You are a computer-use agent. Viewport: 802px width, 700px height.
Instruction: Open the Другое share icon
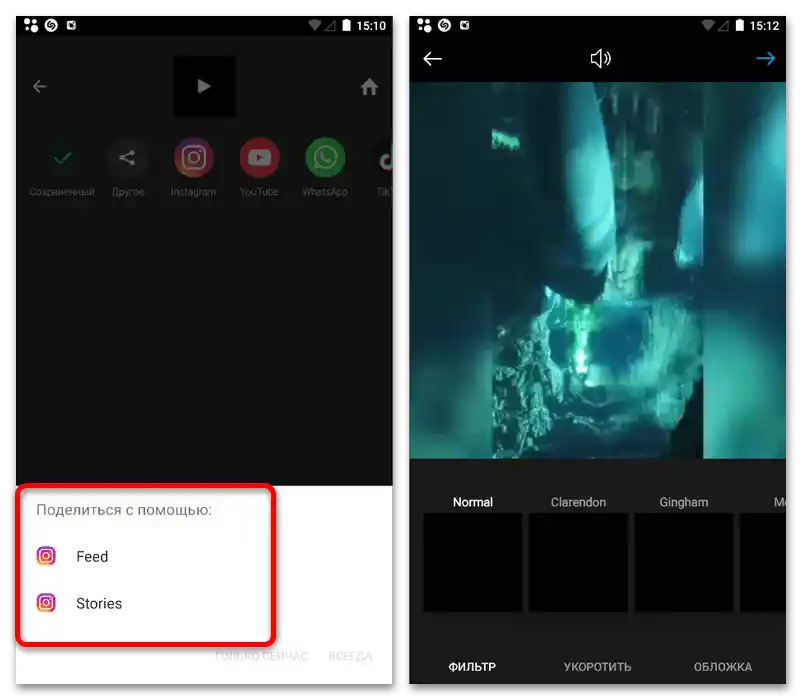tap(127, 157)
